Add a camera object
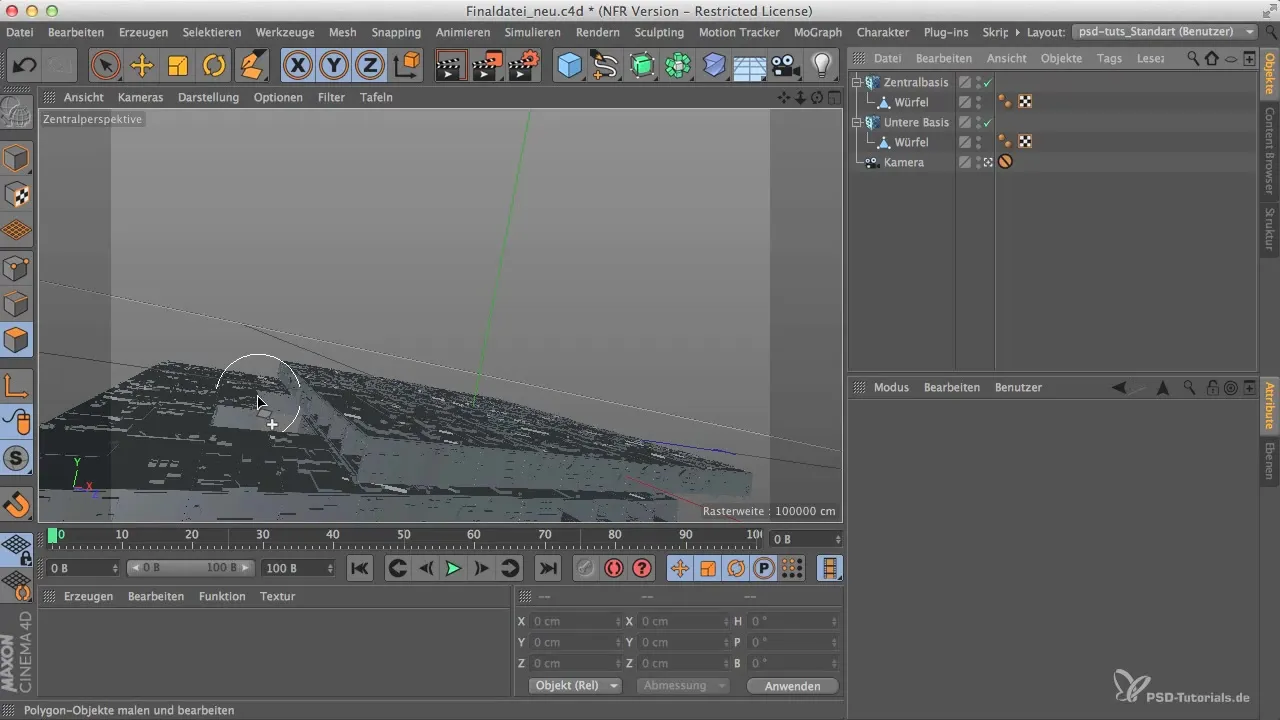 point(786,66)
